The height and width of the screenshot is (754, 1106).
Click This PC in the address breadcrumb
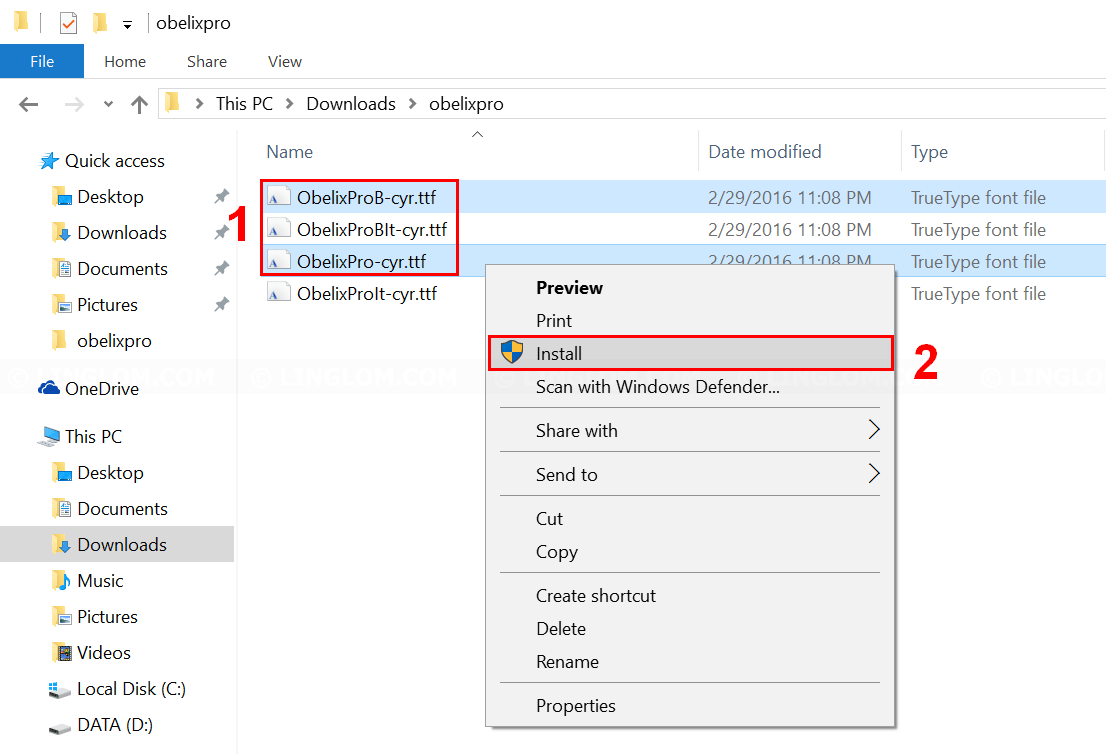pos(244,104)
